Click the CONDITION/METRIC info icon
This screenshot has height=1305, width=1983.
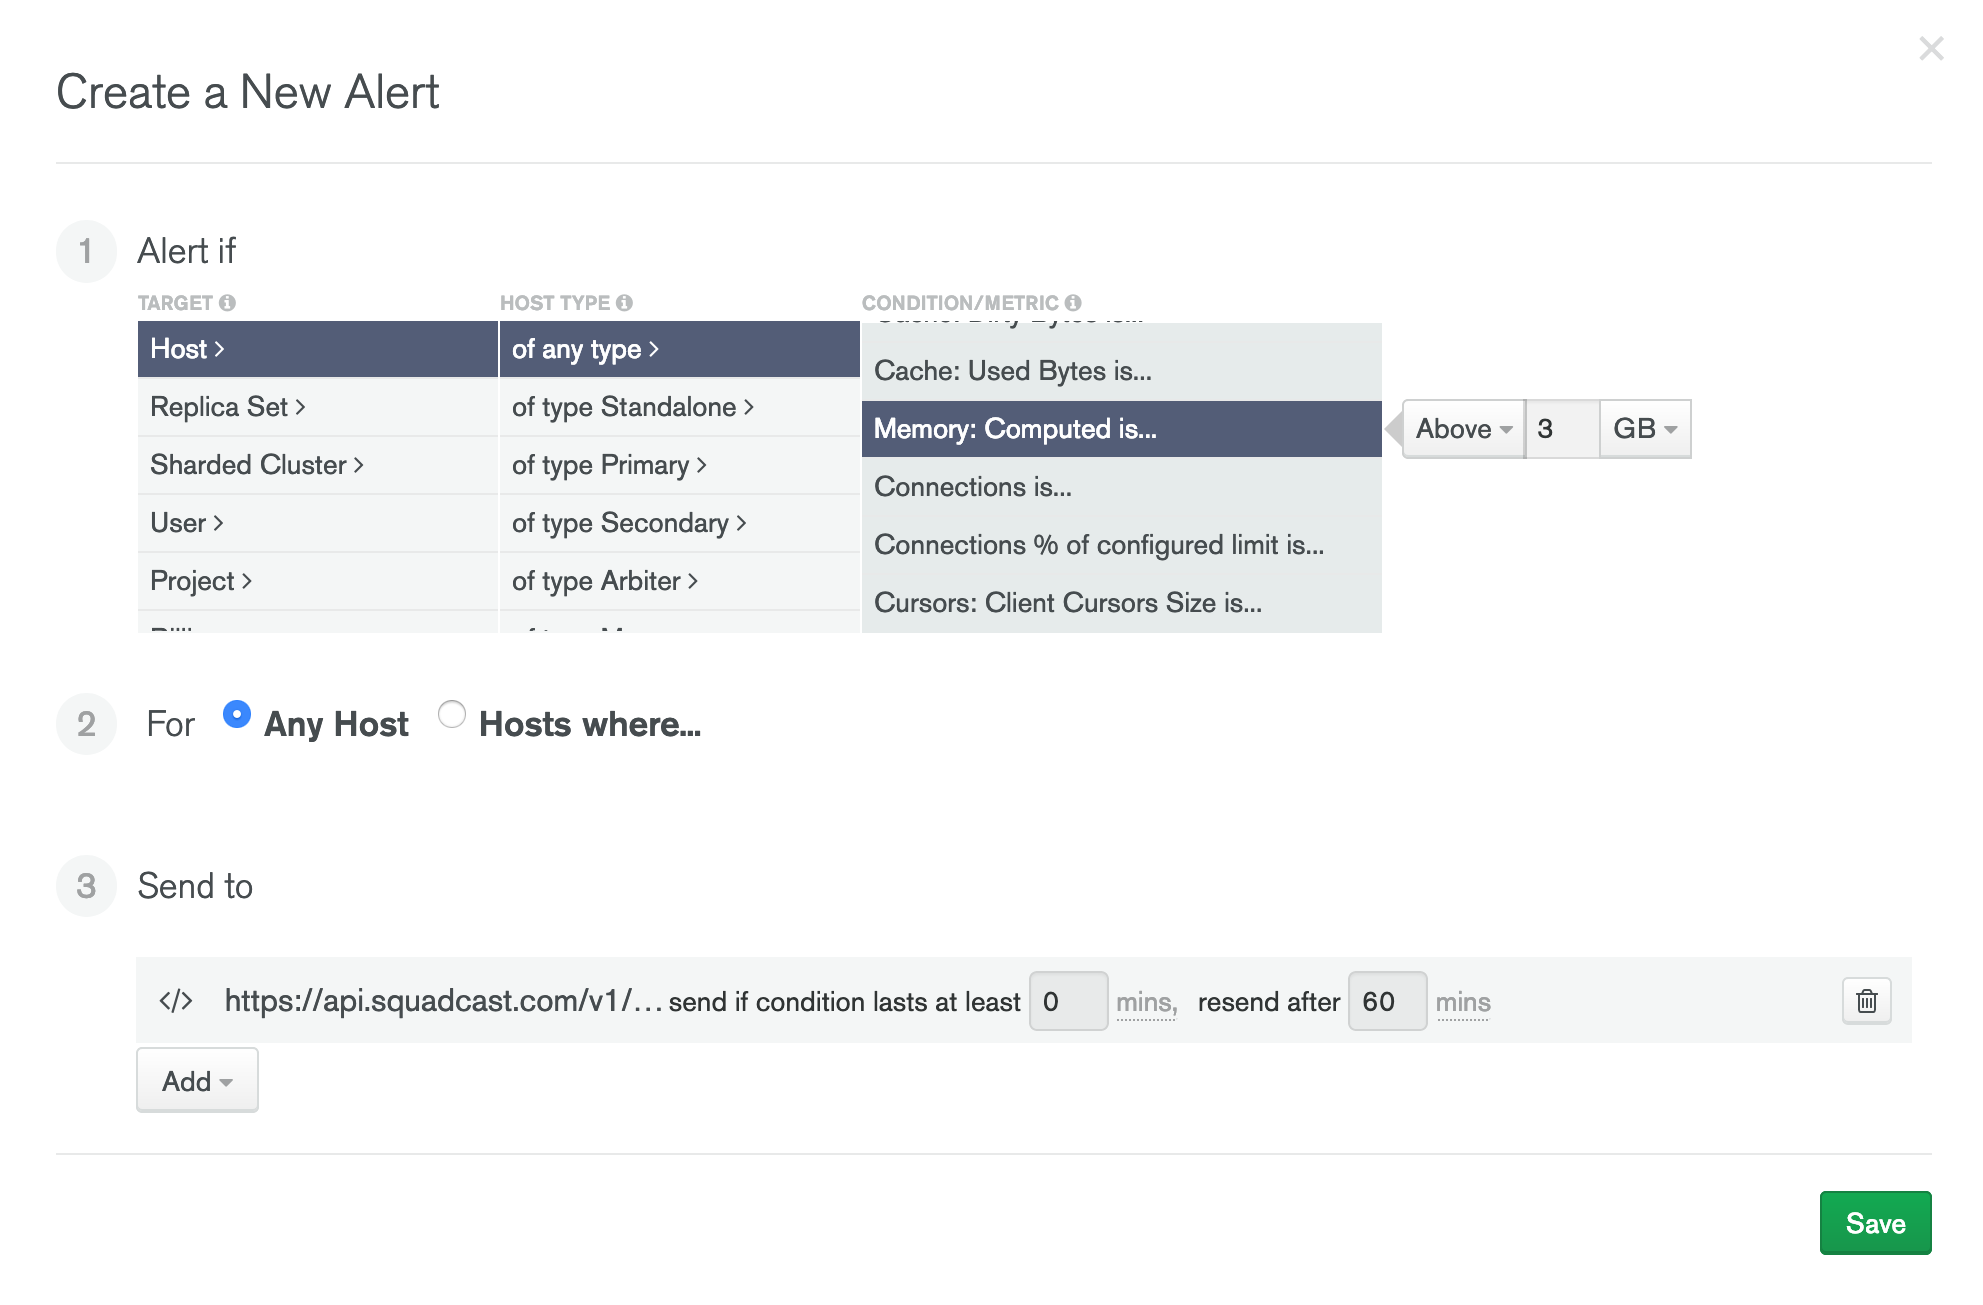(x=1073, y=302)
